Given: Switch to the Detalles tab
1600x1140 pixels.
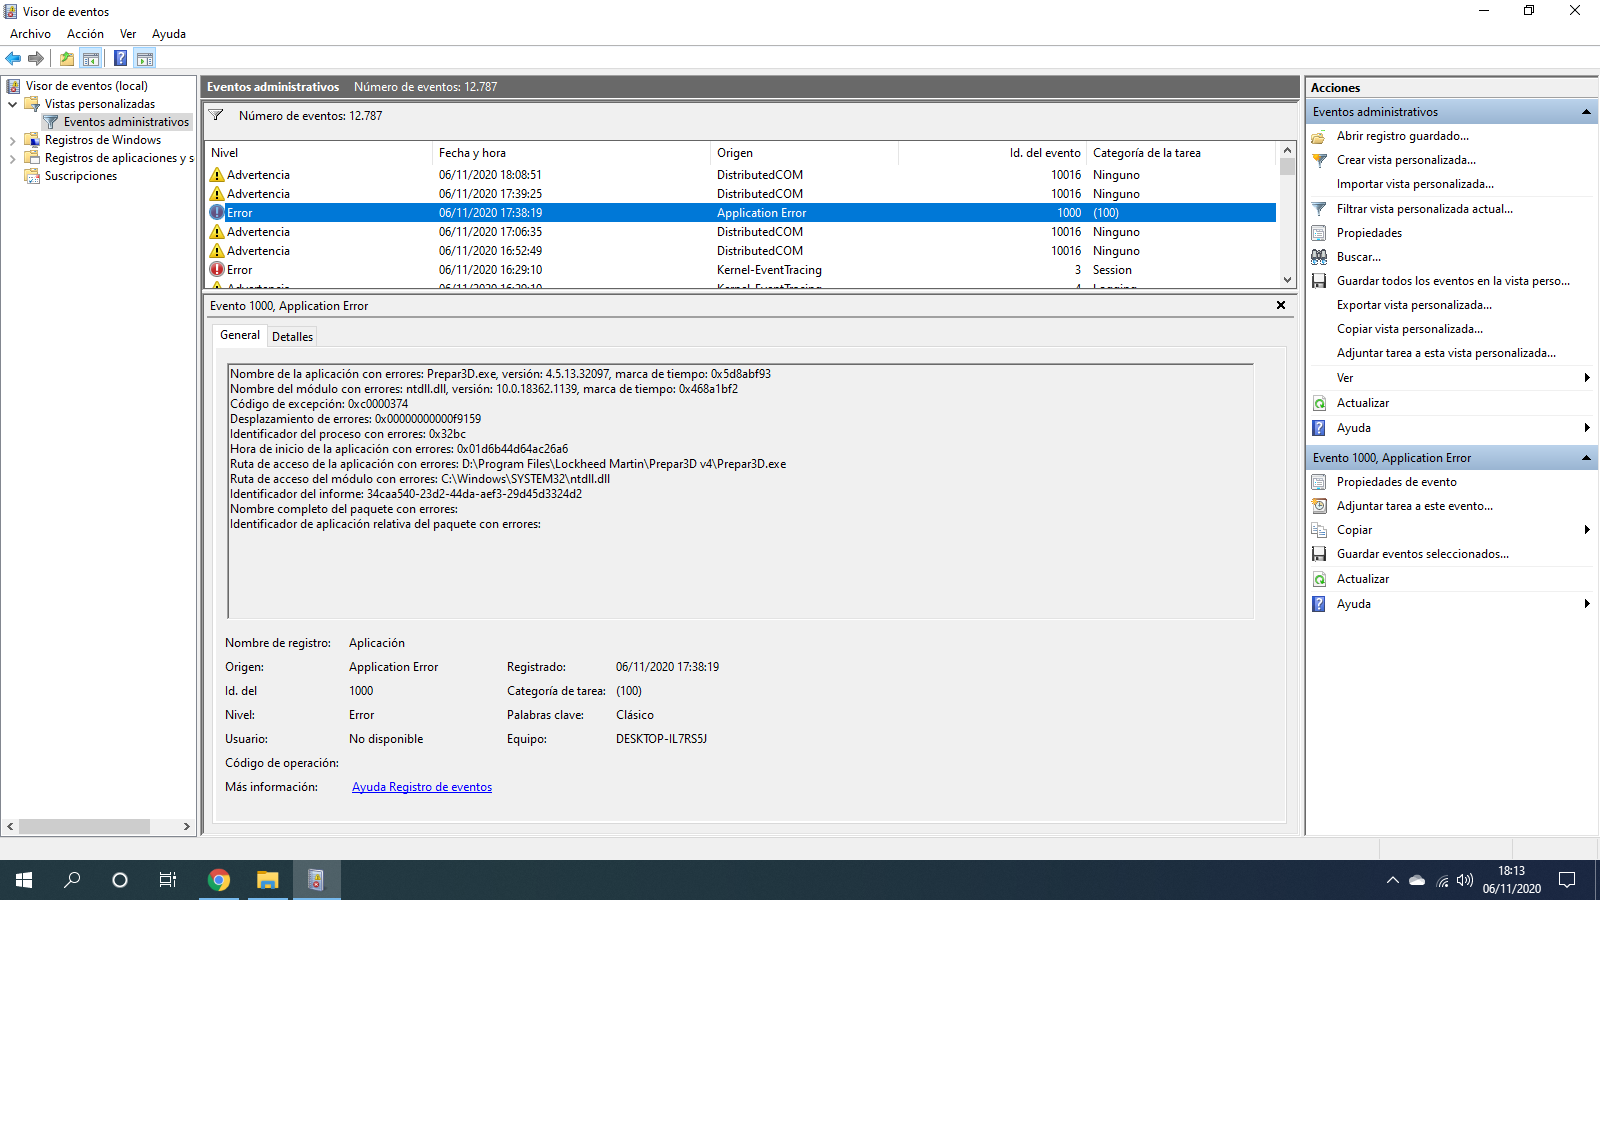Looking at the screenshot, I should 292,337.
